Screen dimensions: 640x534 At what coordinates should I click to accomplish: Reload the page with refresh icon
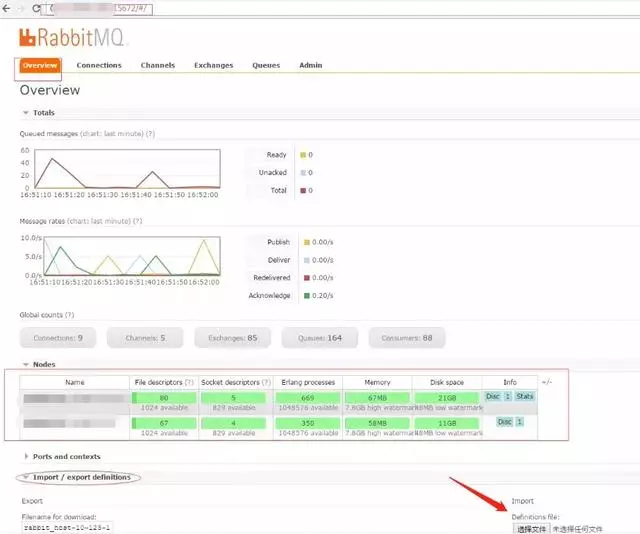coord(36,8)
